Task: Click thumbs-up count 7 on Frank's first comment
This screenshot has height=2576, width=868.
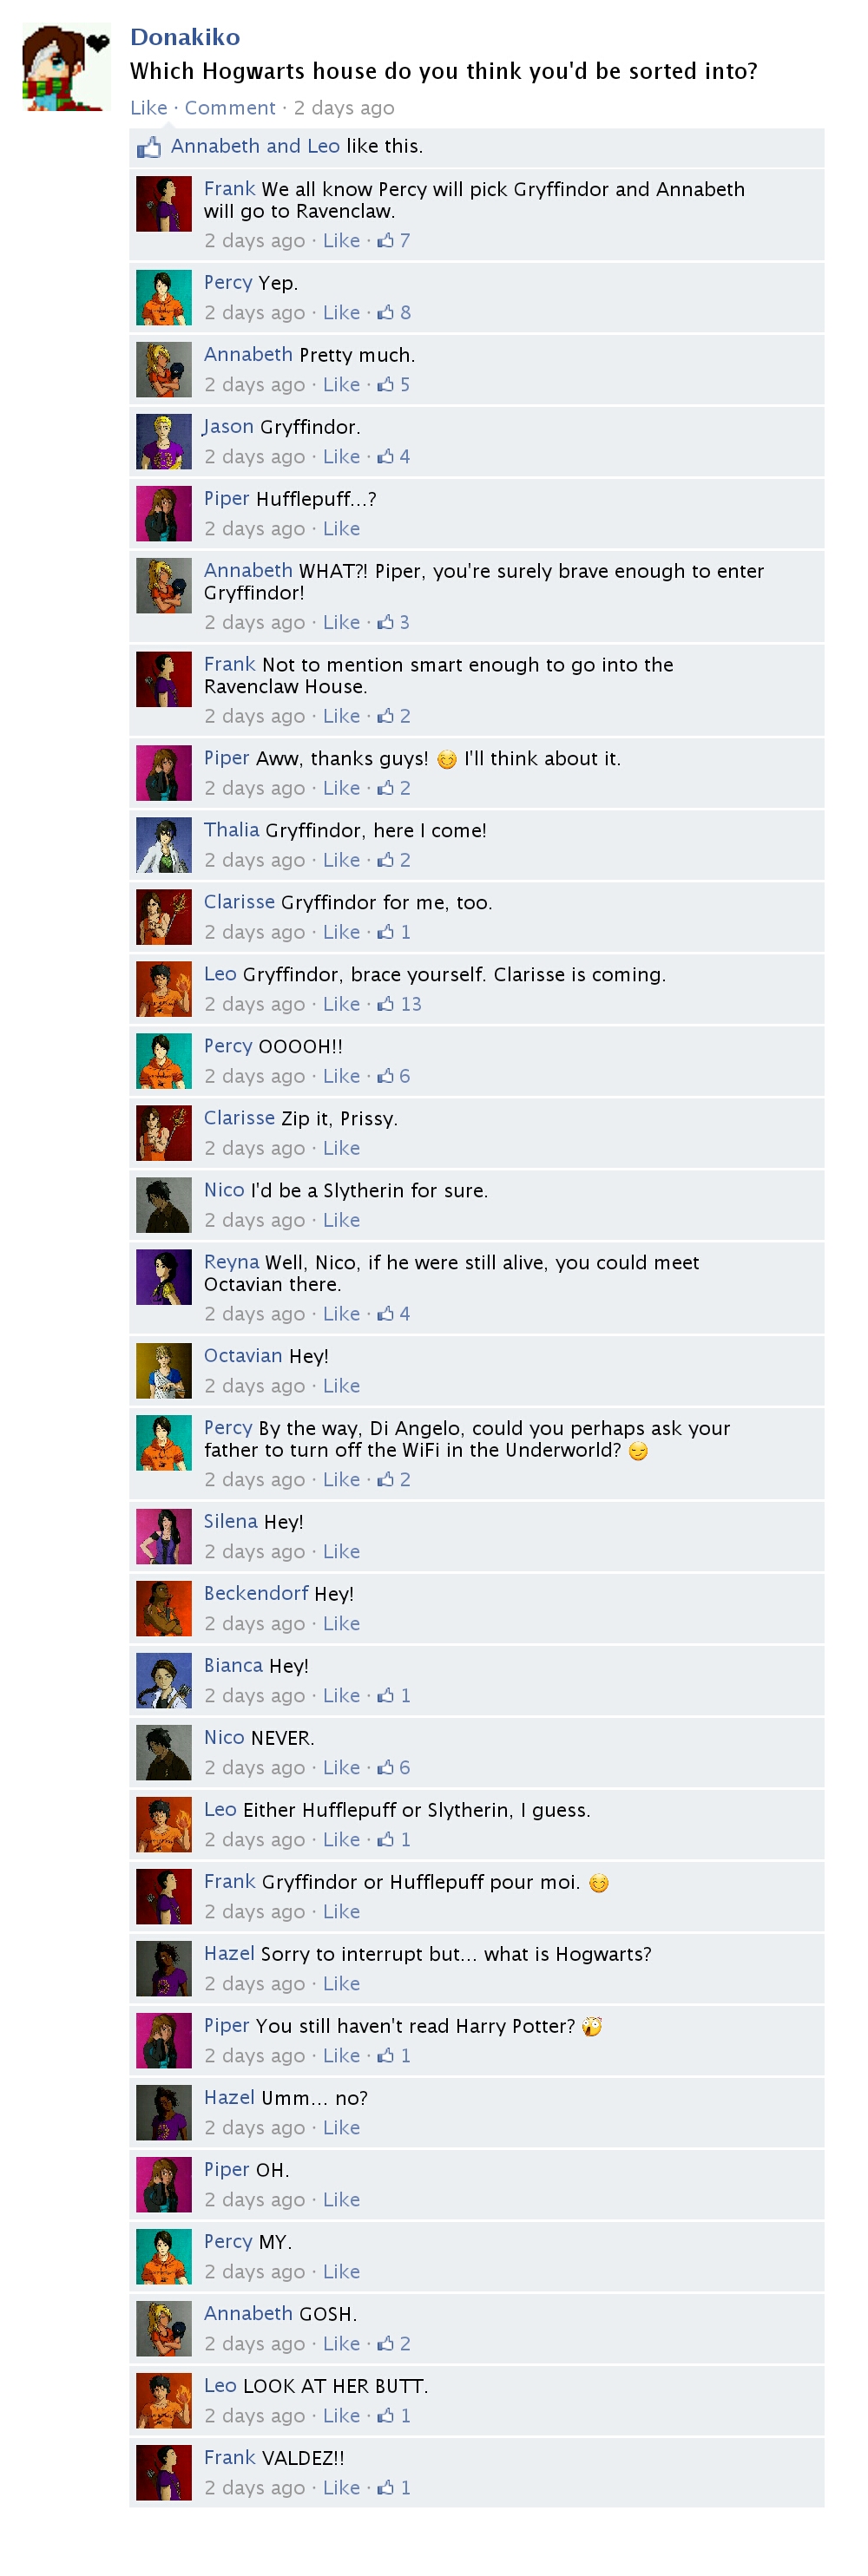Action: point(393,240)
